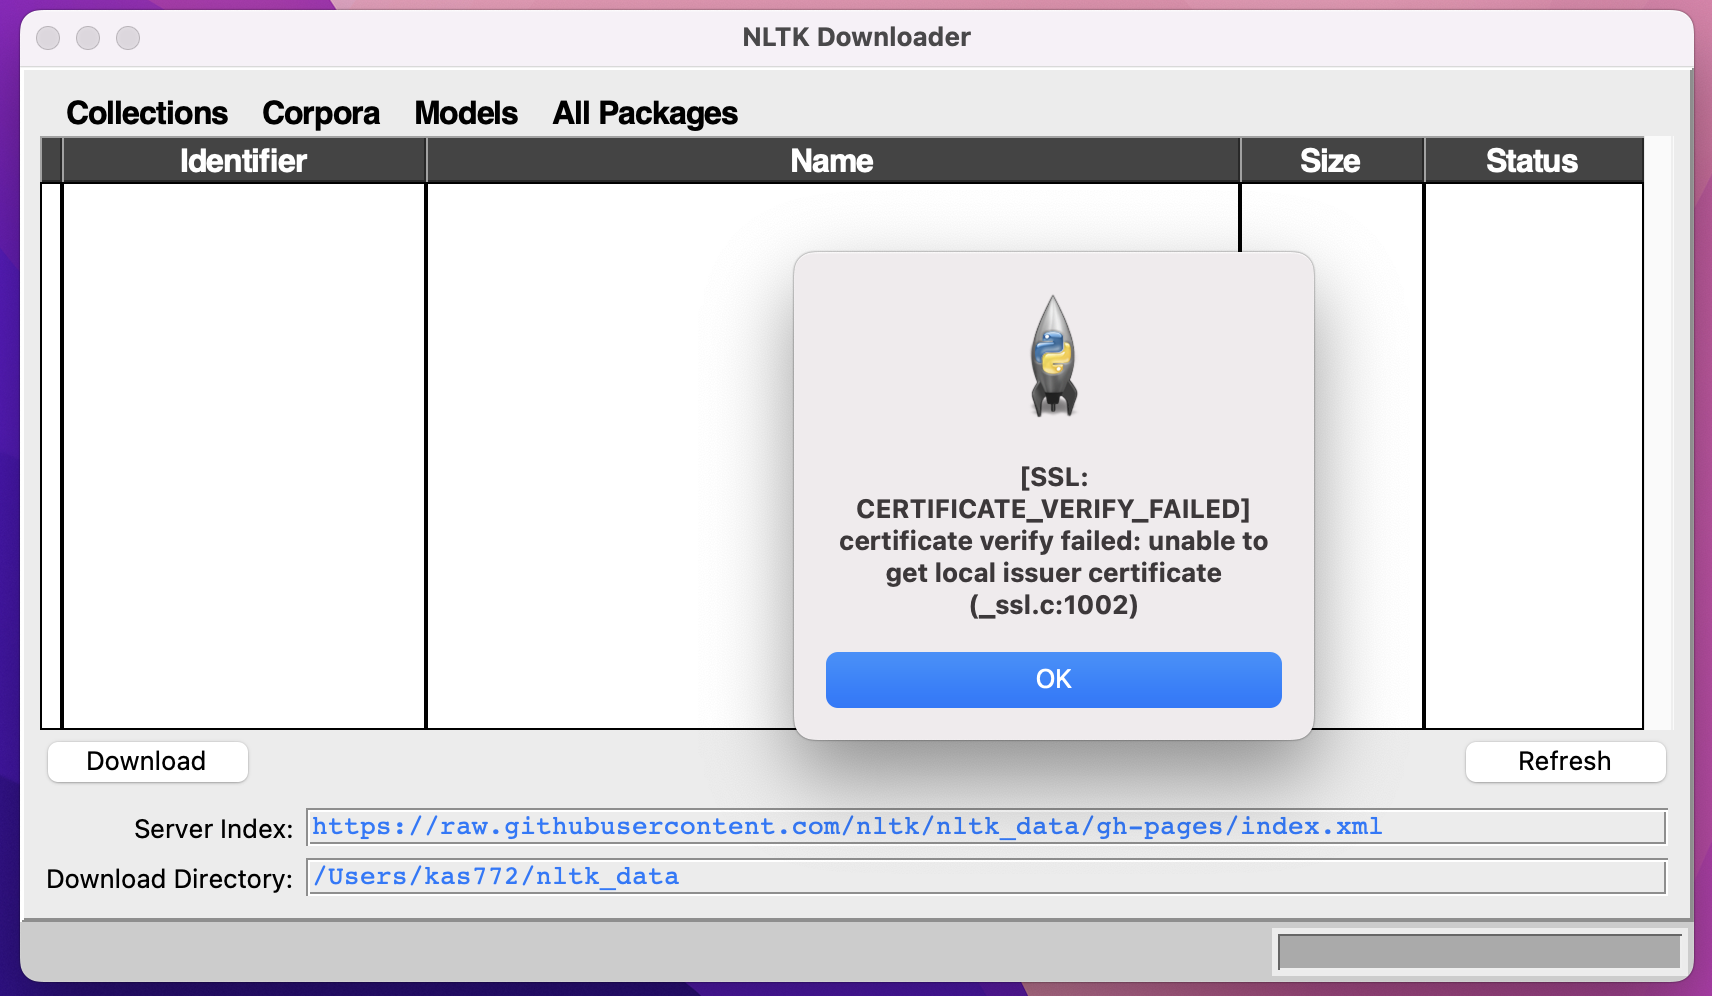The image size is (1712, 996).
Task: Click the Download button
Action: click(146, 761)
